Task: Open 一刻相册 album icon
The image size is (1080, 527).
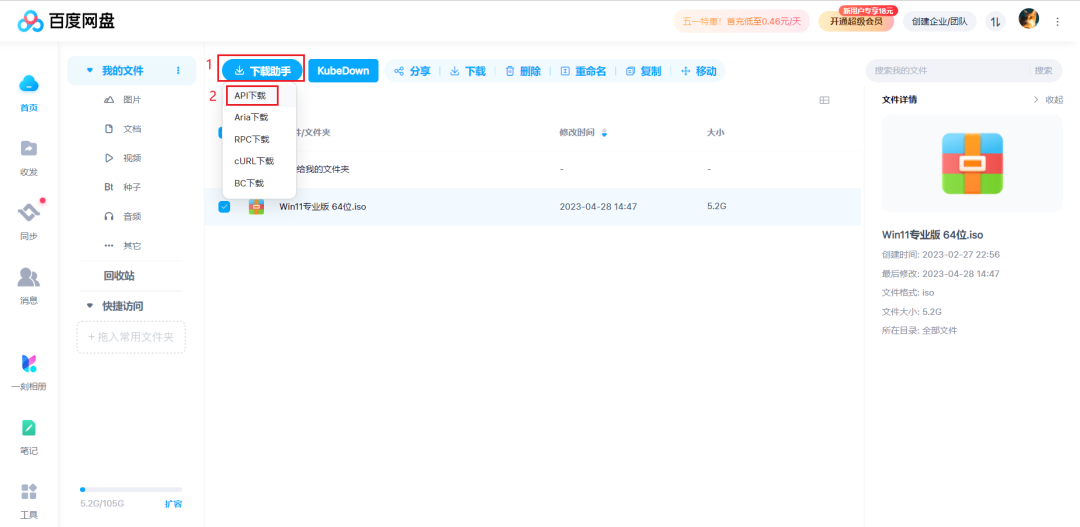Action: point(29,364)
